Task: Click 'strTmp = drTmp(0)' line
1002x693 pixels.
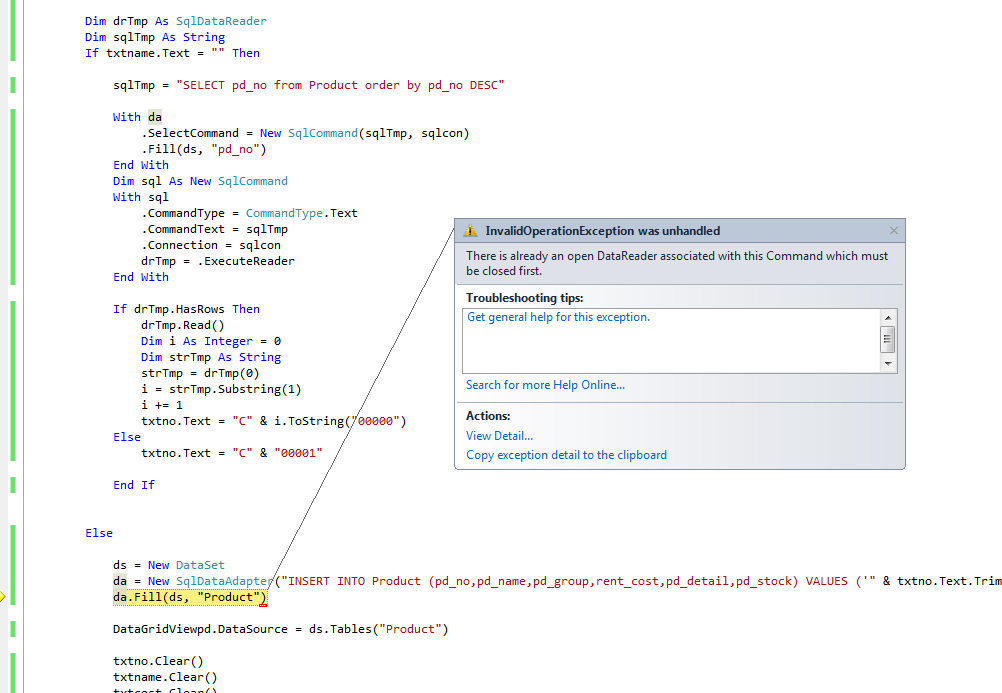Action: [200, 373]
